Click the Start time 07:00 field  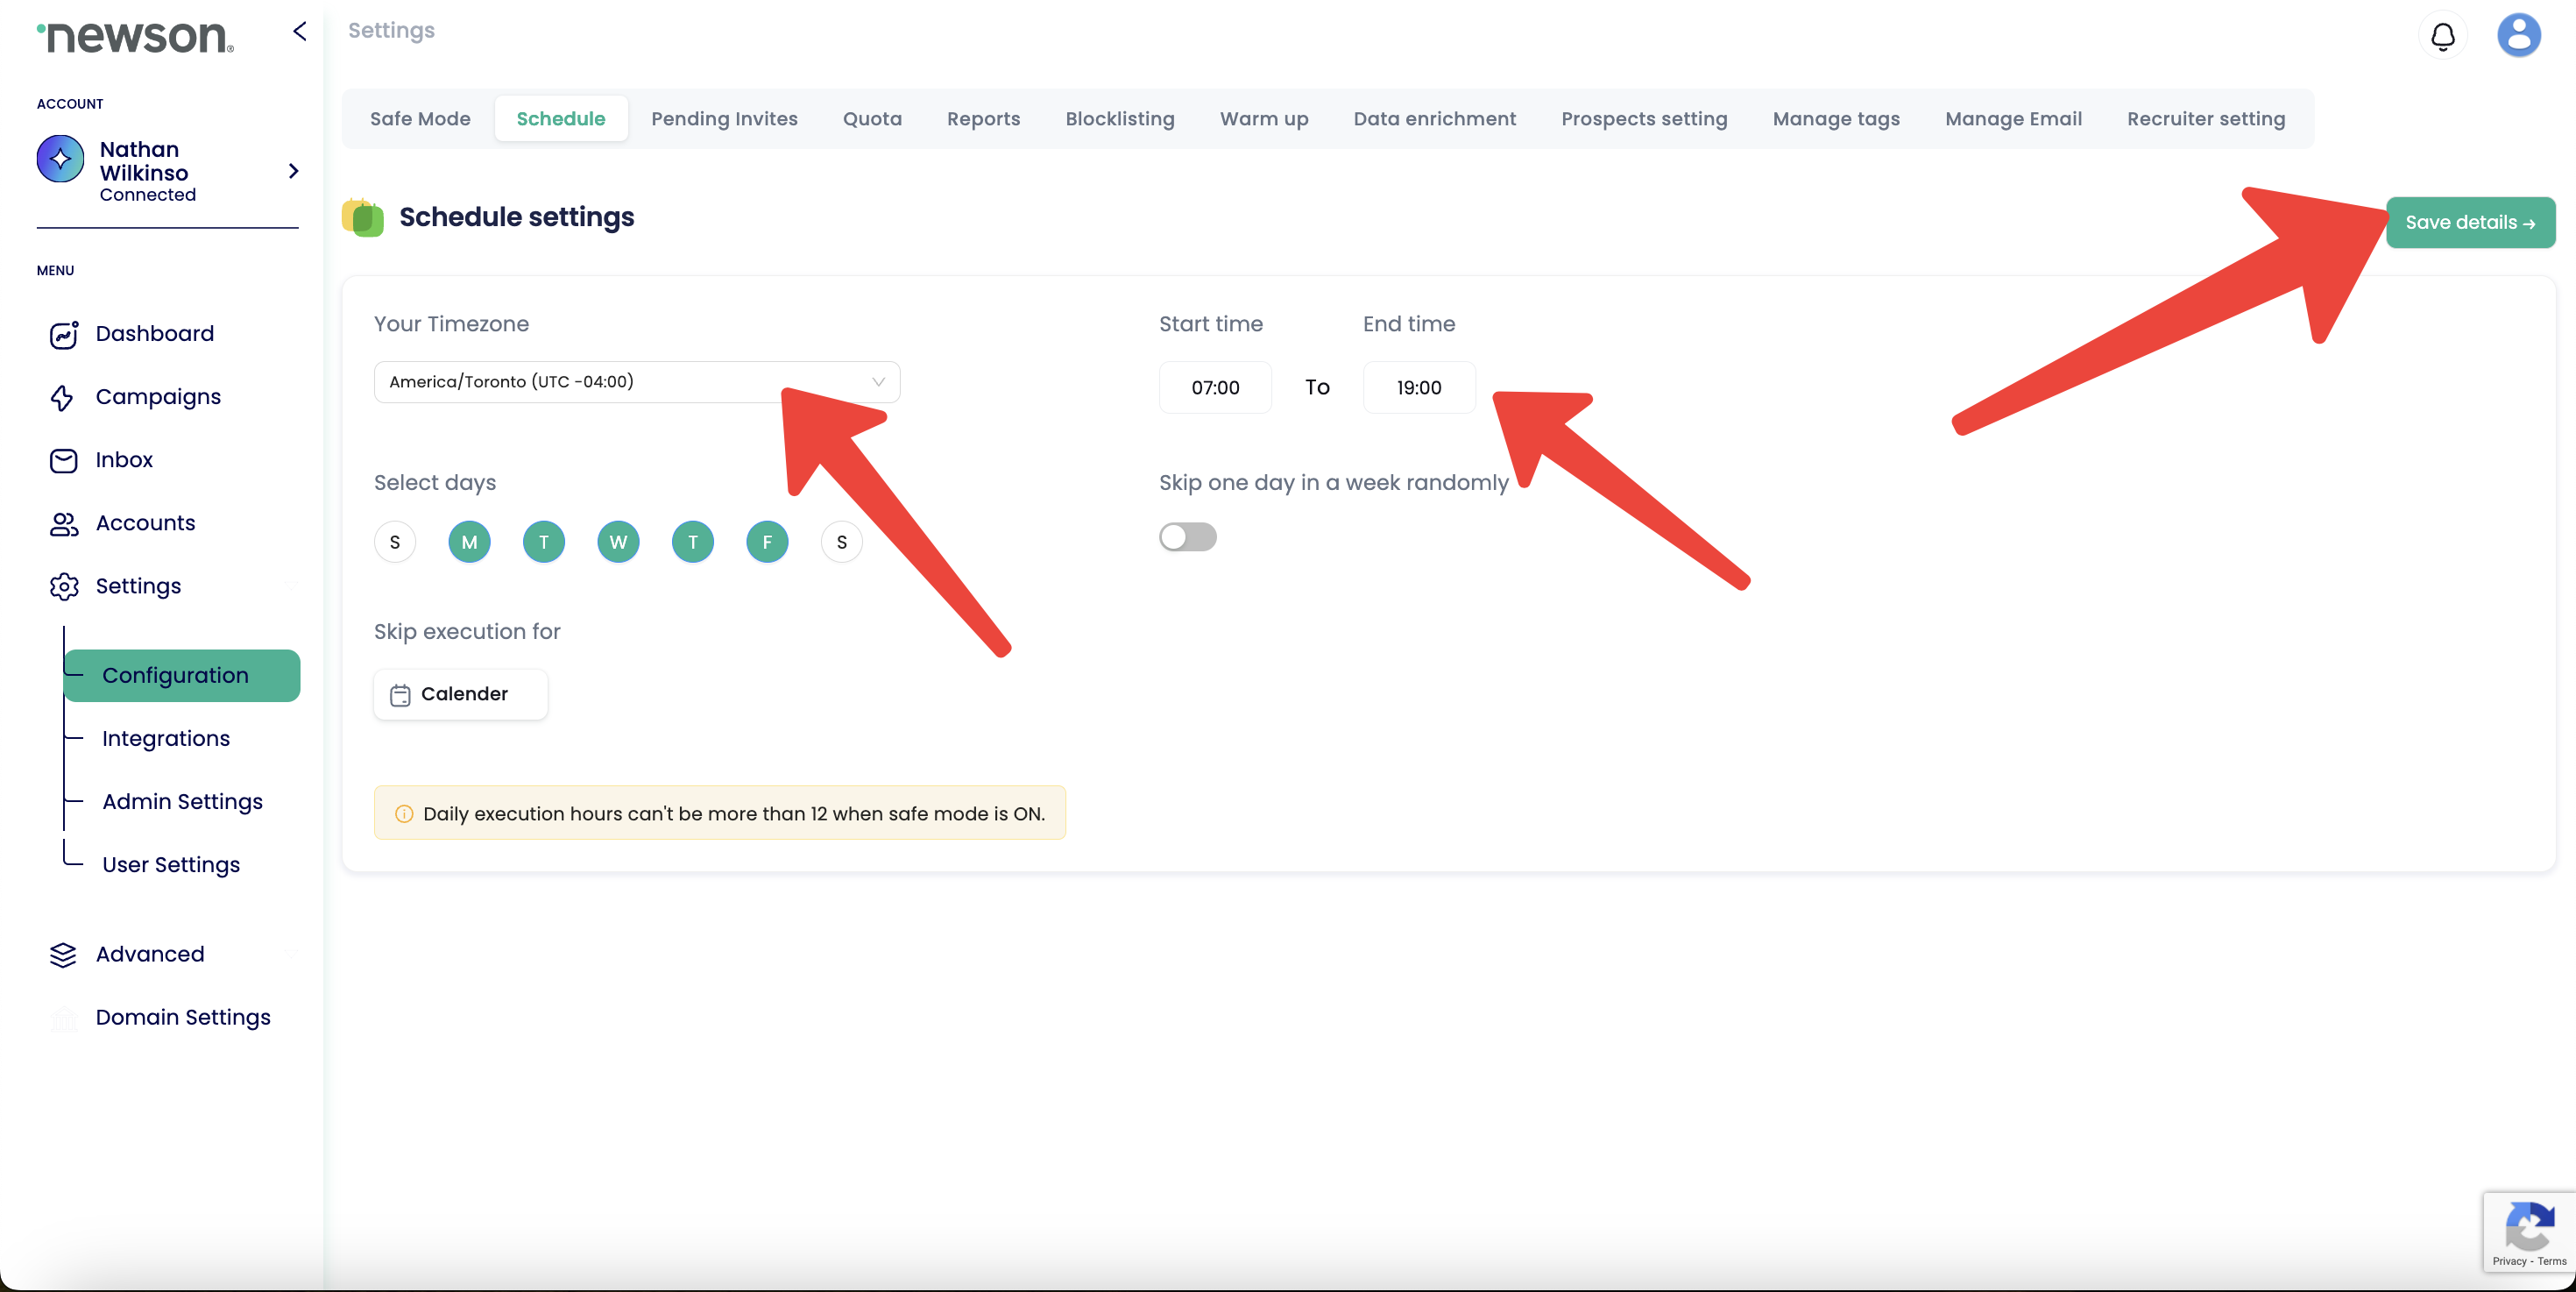(1214, 388)
